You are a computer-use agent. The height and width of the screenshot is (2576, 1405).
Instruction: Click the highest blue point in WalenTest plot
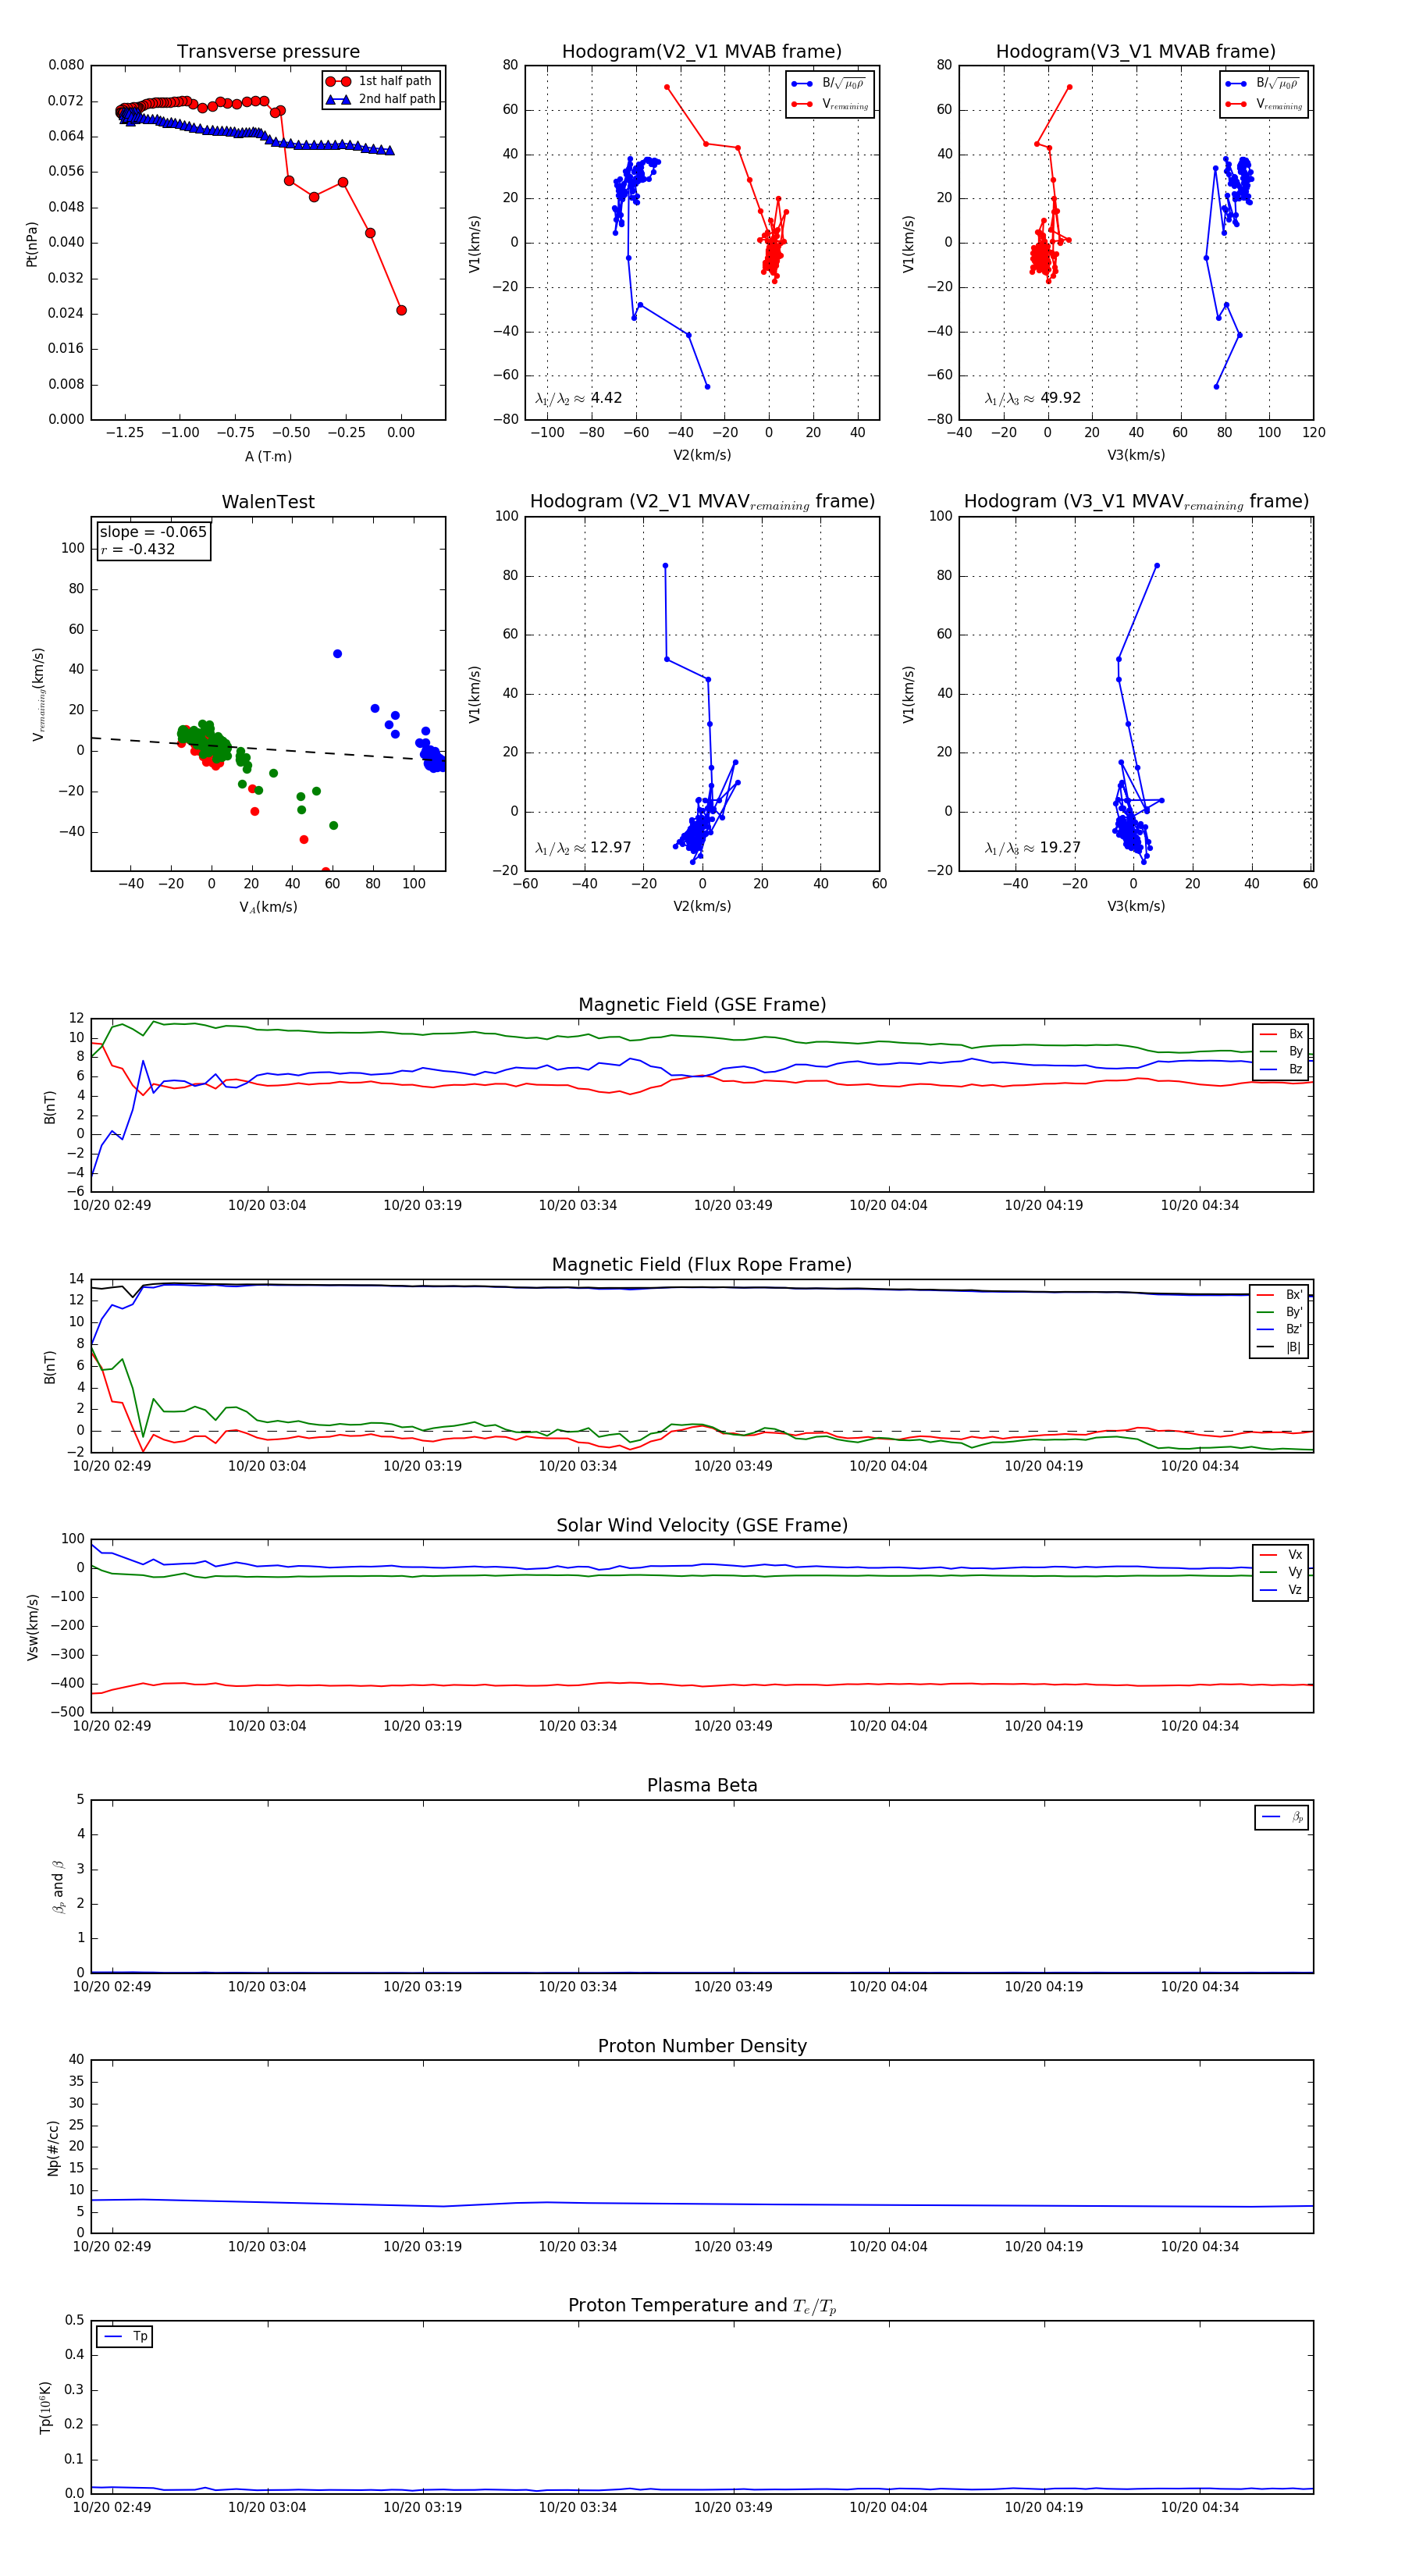point(337,654)
